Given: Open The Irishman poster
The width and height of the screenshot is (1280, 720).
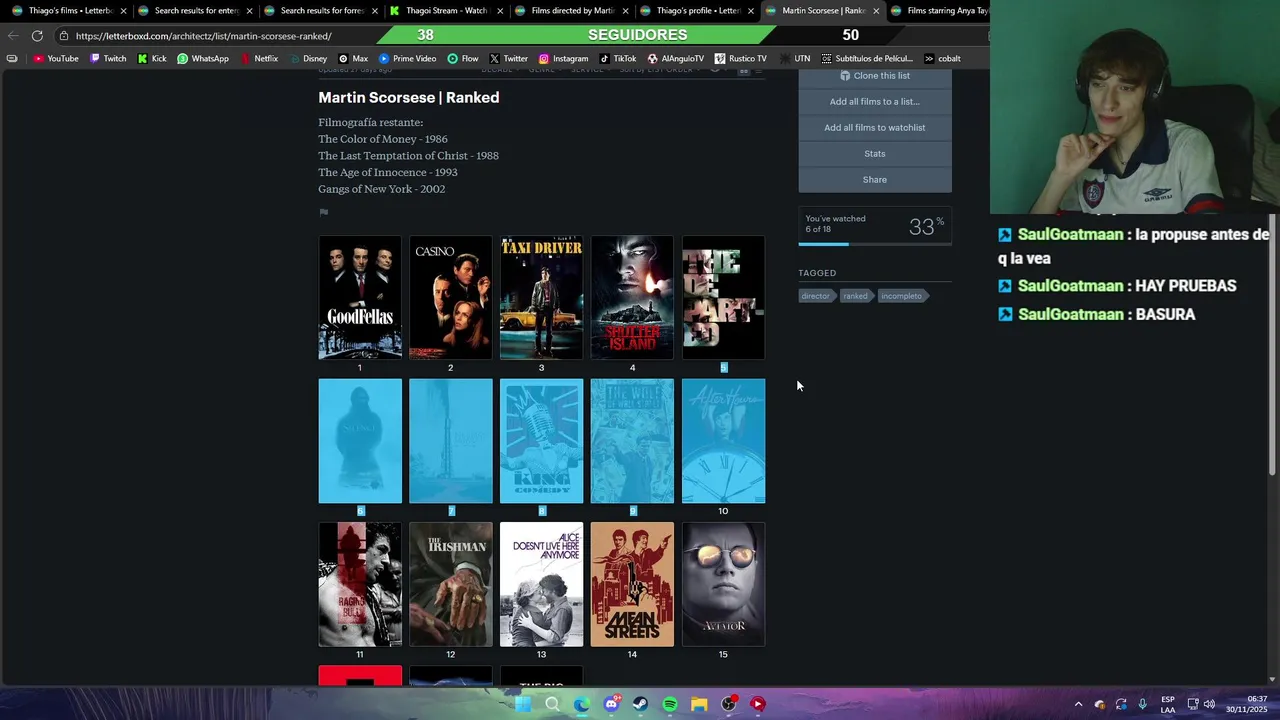Looking at the screenshot, I should 450,584.
